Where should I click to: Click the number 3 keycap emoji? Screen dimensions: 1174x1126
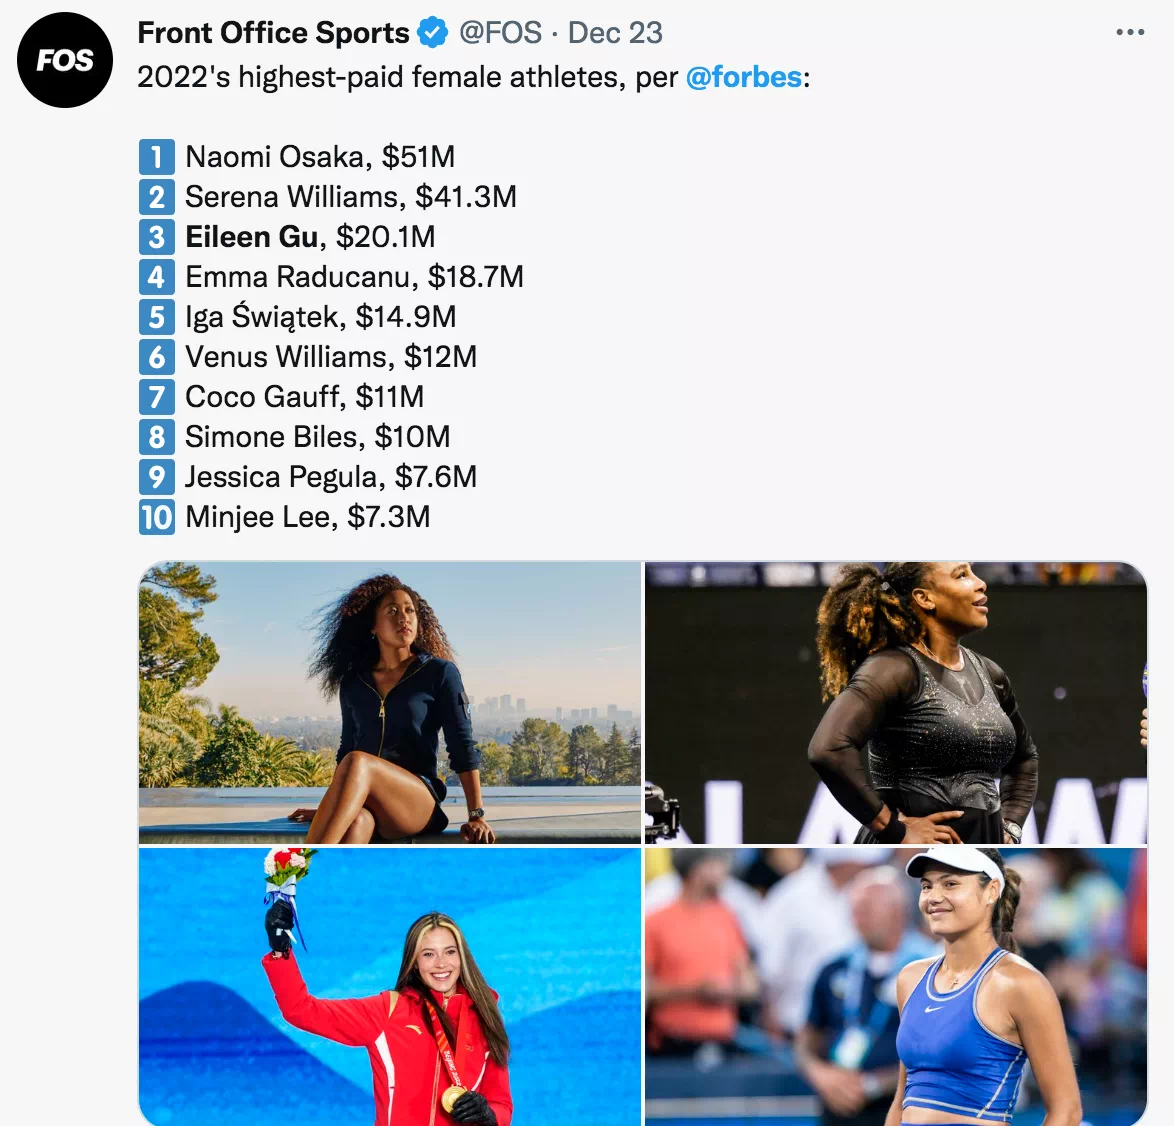click(156, 237)
